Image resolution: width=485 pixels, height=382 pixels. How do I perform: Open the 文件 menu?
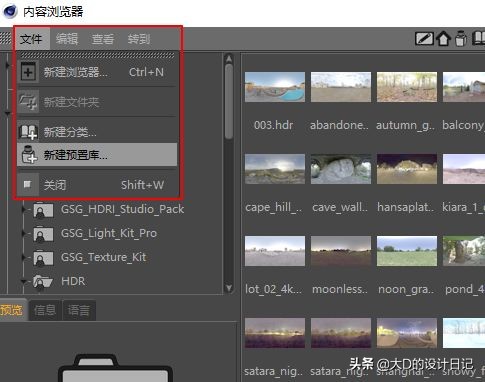click(x=32, y=39)
